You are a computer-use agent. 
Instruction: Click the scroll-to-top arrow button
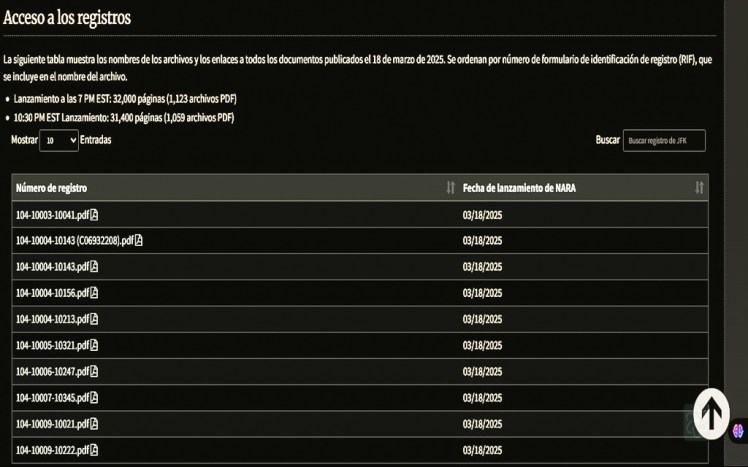pos(711,413)
